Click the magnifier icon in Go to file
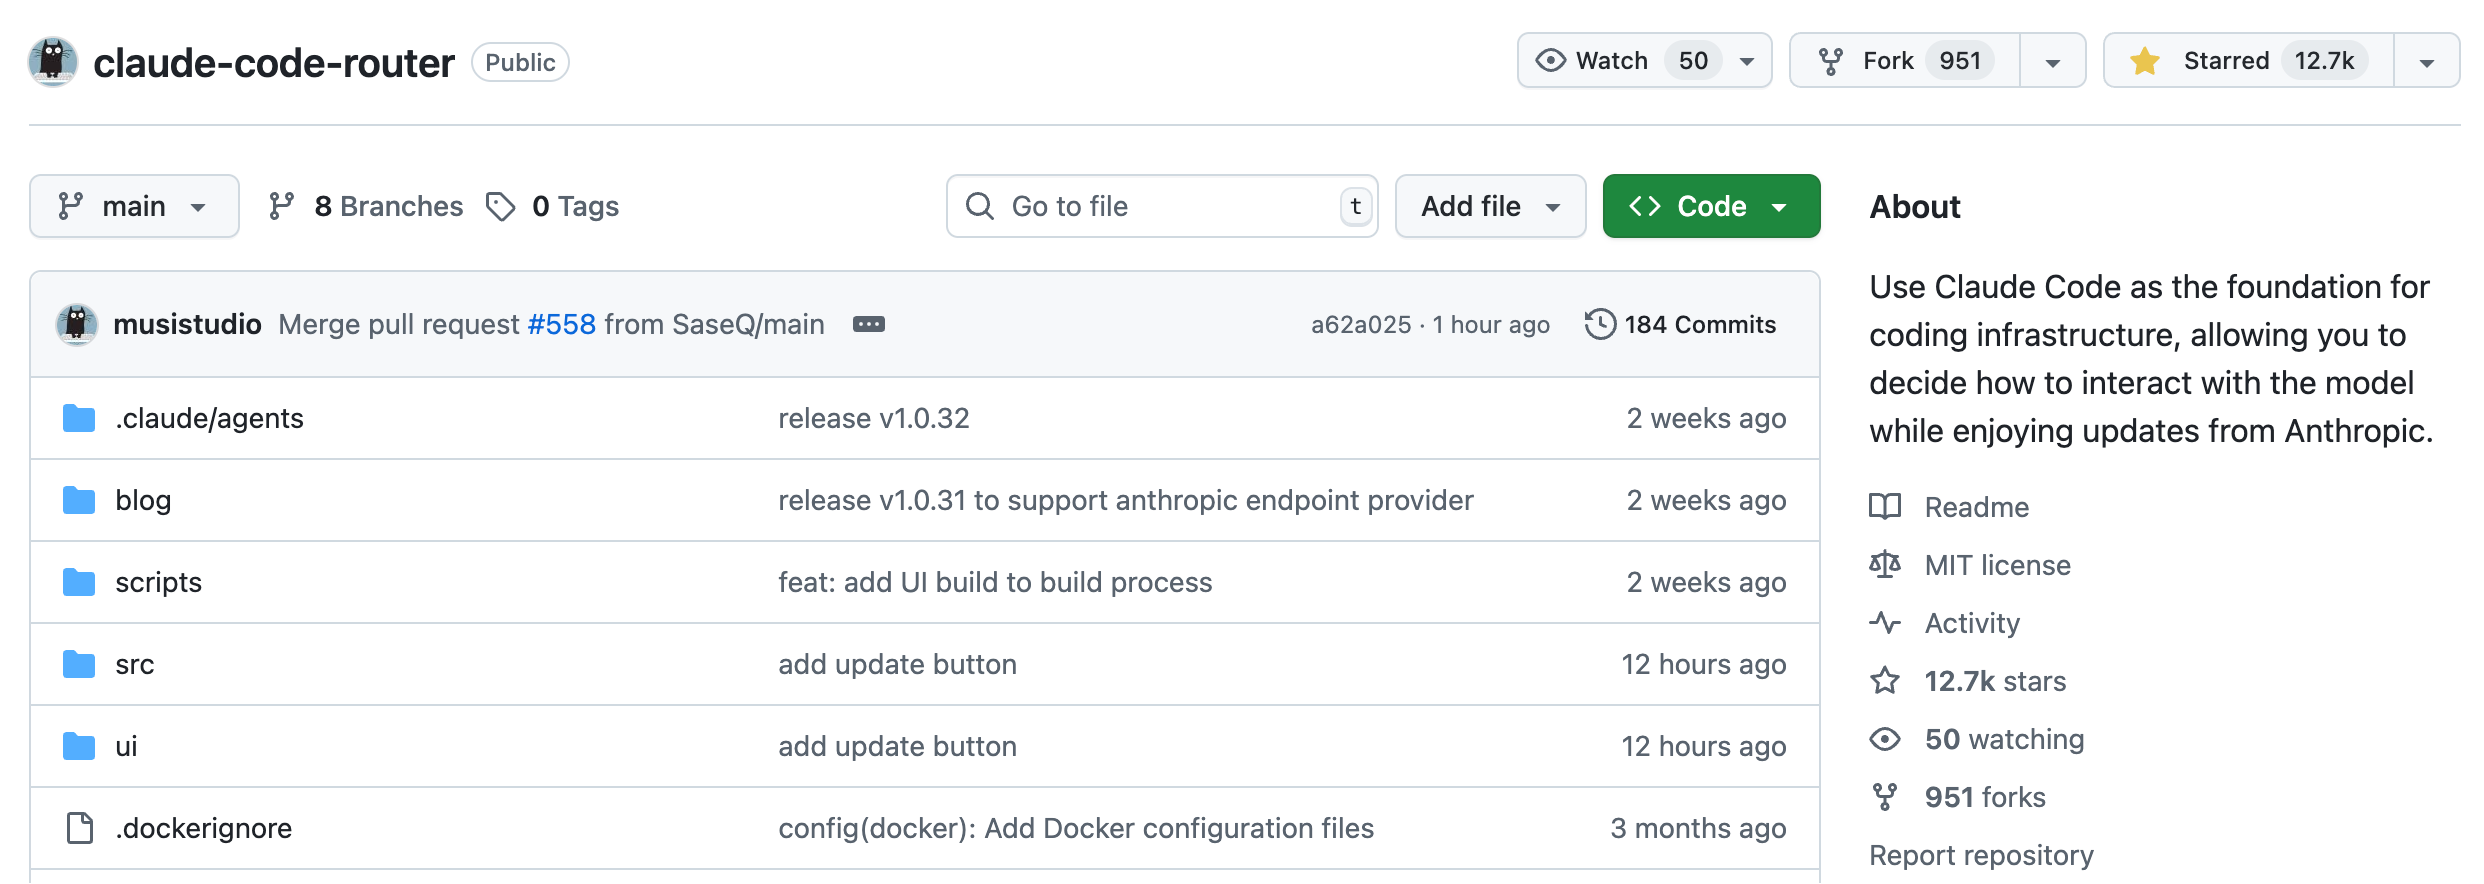This screenshot has width=2484, height=884. tap(980, 206)
